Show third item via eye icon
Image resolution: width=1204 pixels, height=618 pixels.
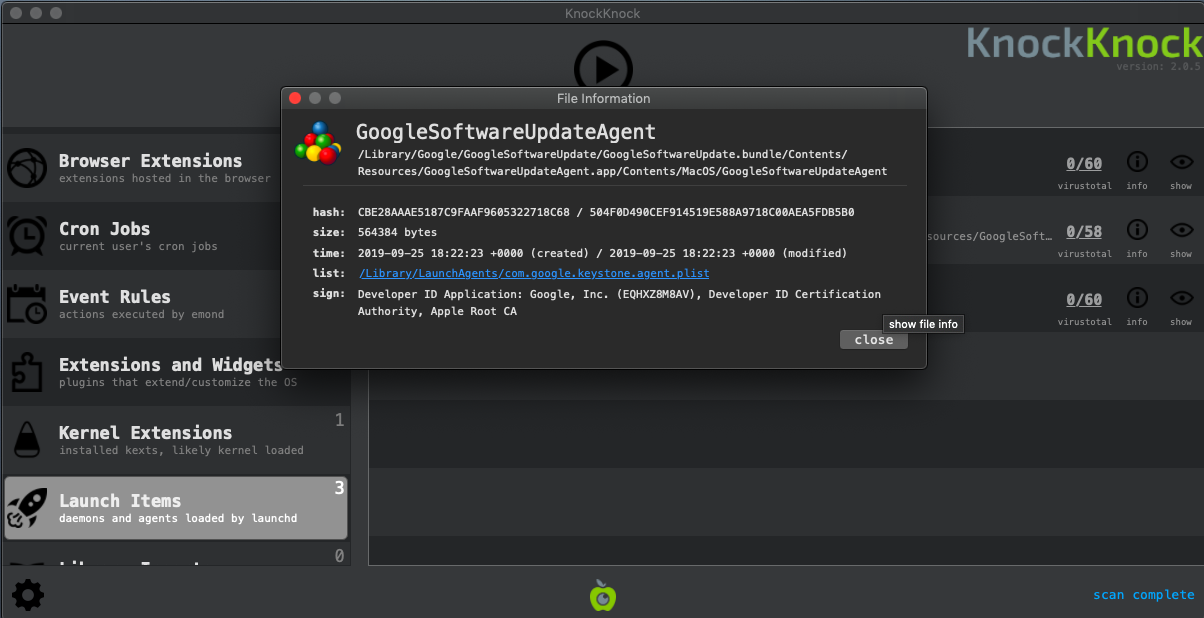click(1181, 298)
